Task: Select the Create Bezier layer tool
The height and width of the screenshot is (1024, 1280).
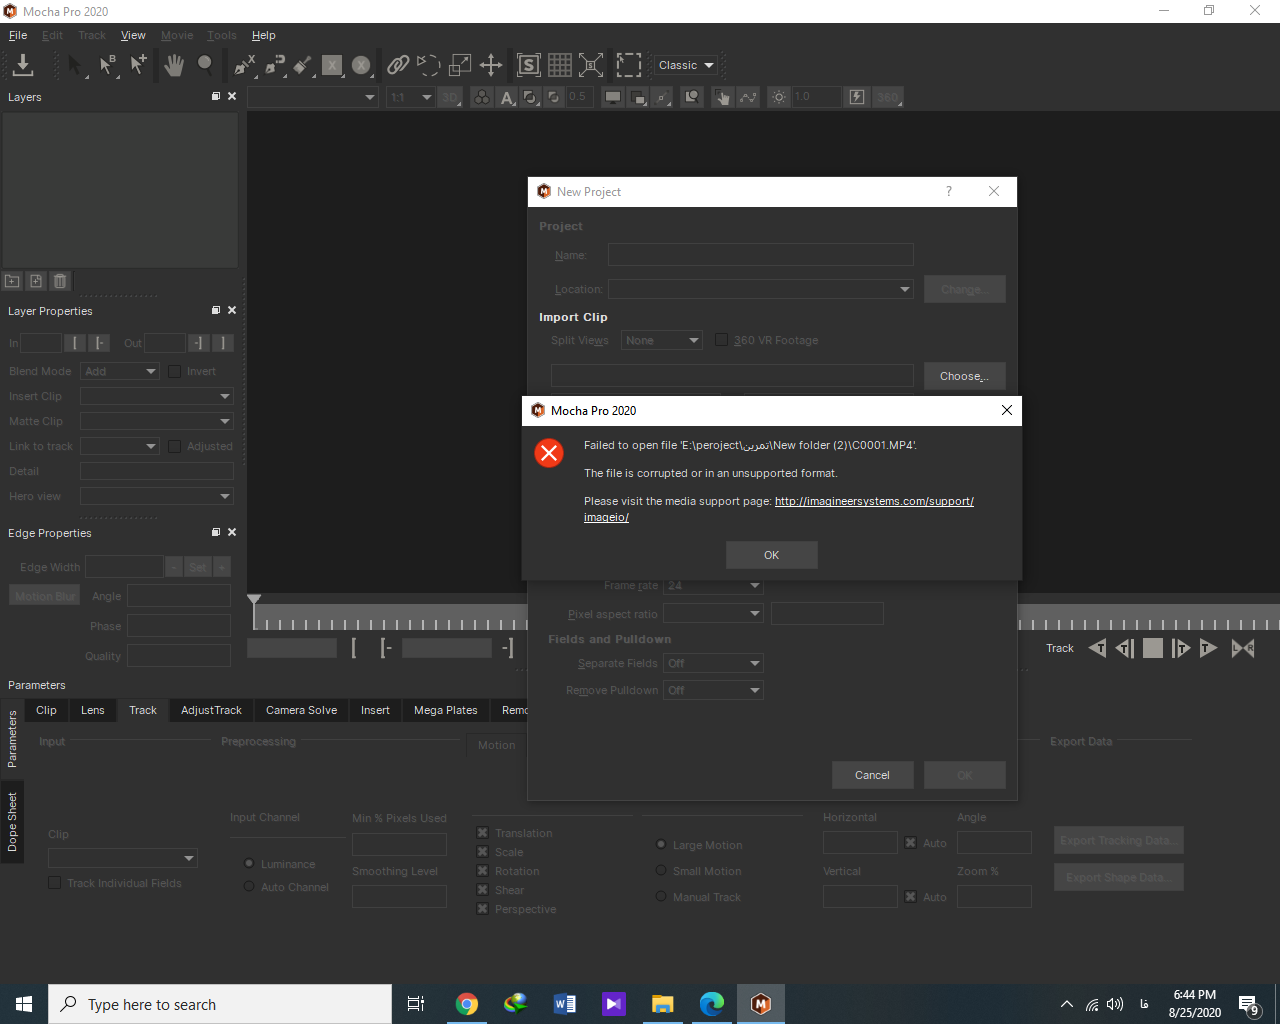Action: tap(275, 65)
